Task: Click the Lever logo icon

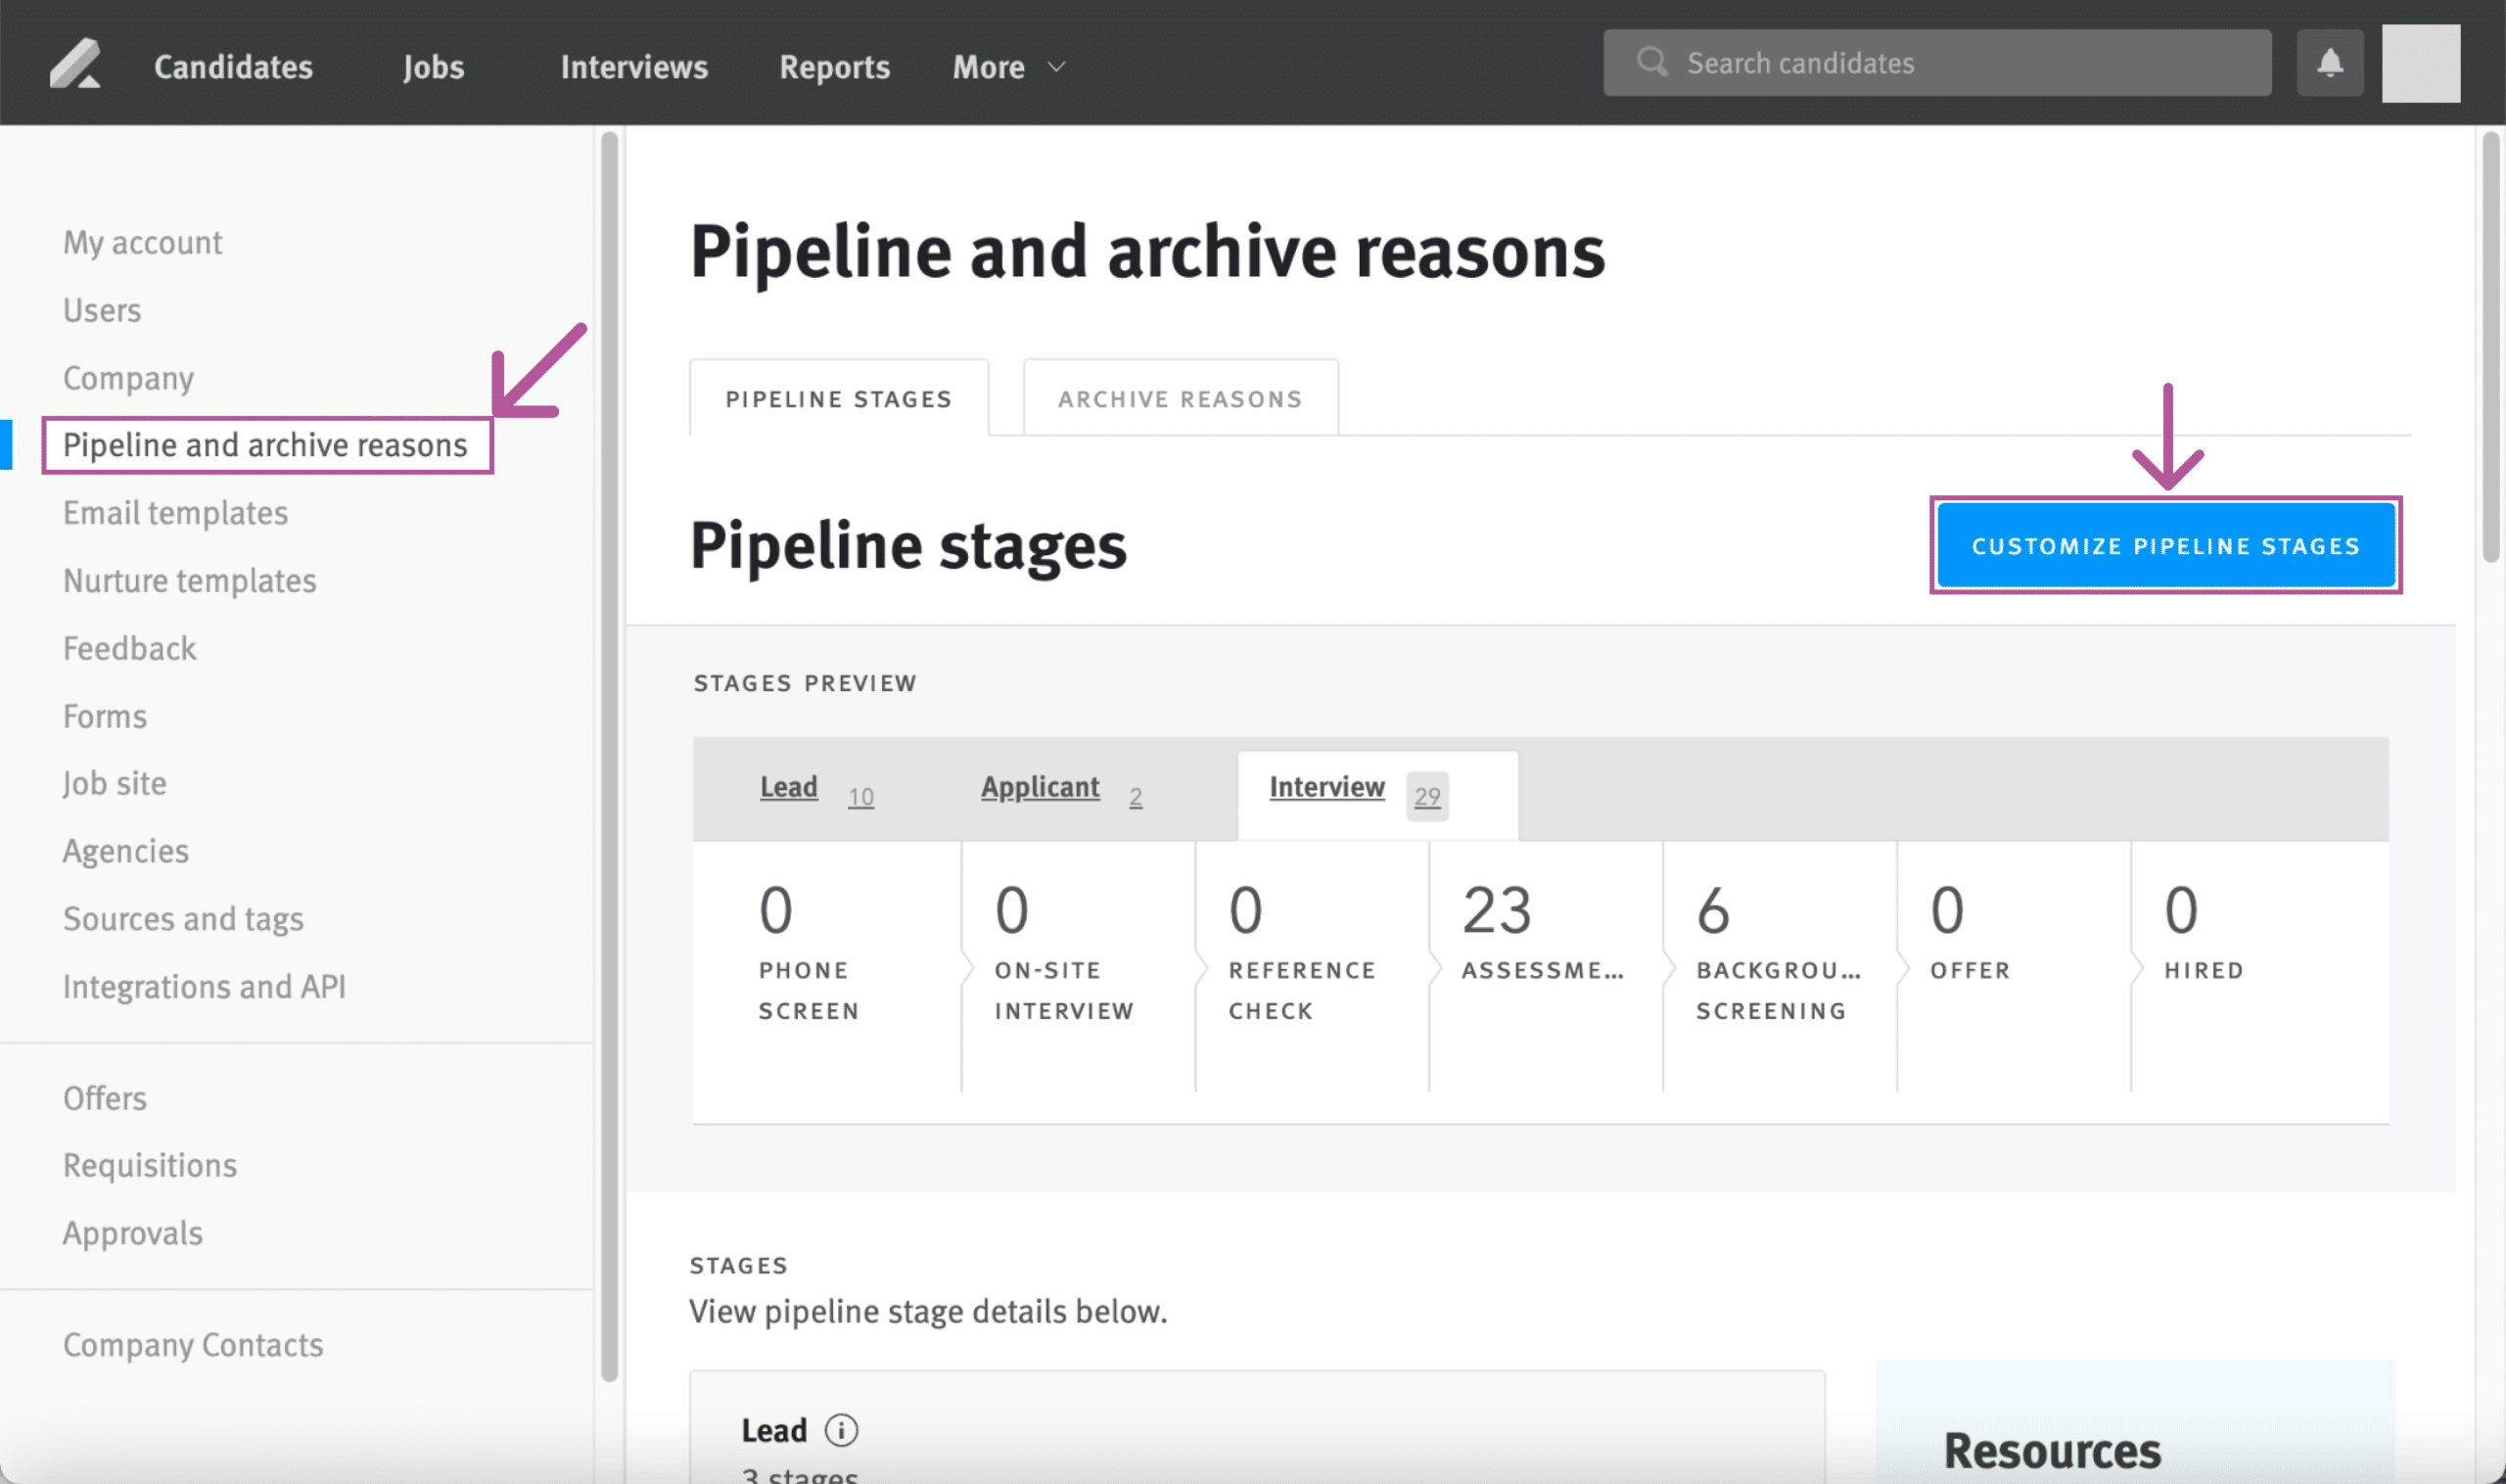Action: pyautogui.click(x=75, y=65)
